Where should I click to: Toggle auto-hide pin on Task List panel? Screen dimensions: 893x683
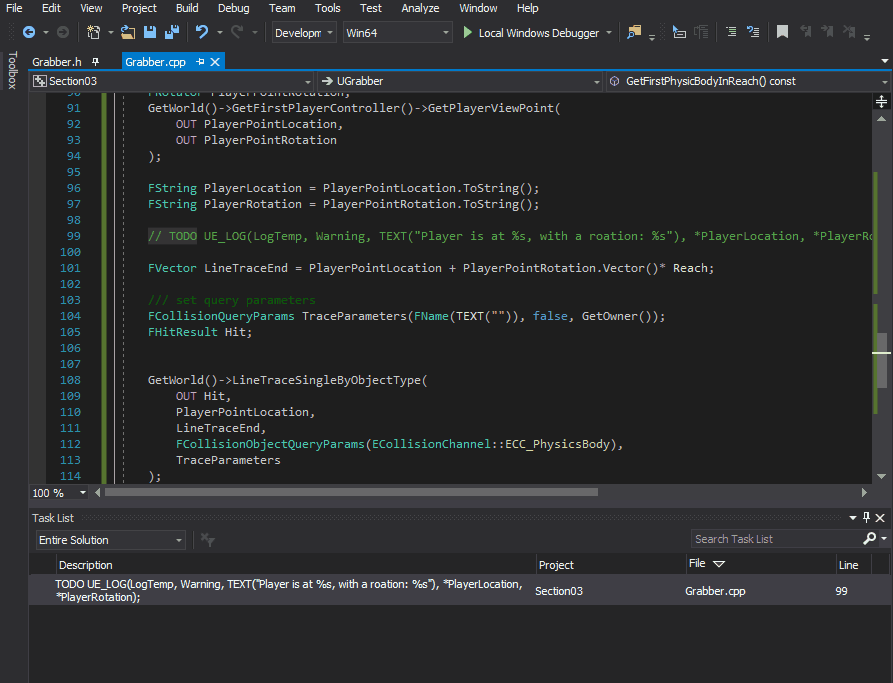pyautogui.click(x=866, y=518)
